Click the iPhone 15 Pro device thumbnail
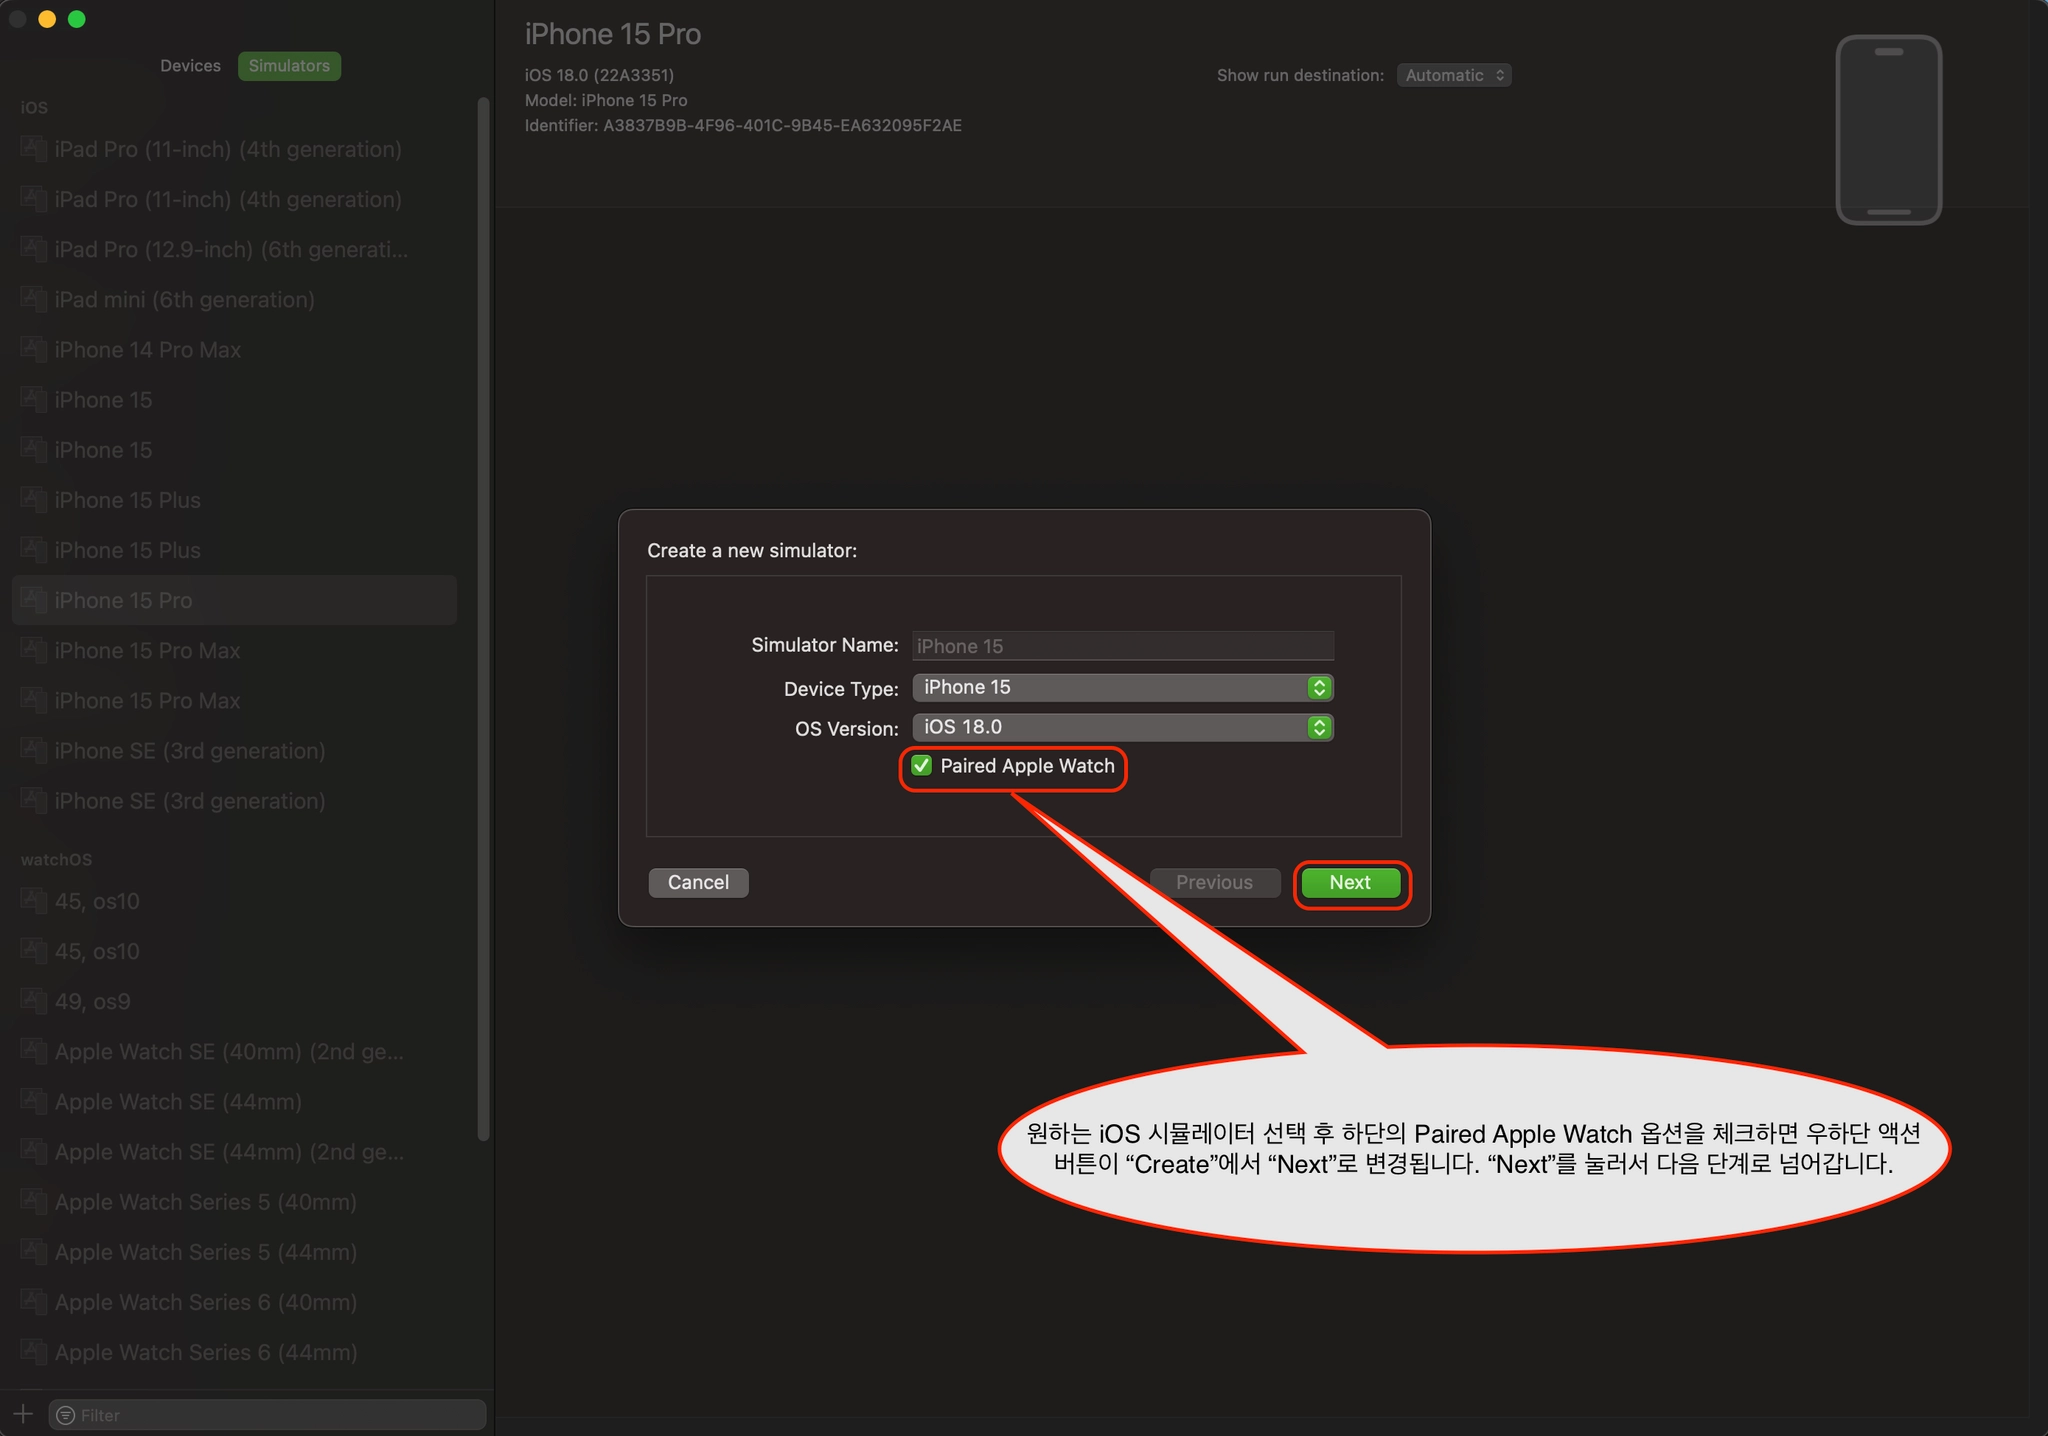This screenshot has height=1436, width=2048. (x=1888, y=130)
